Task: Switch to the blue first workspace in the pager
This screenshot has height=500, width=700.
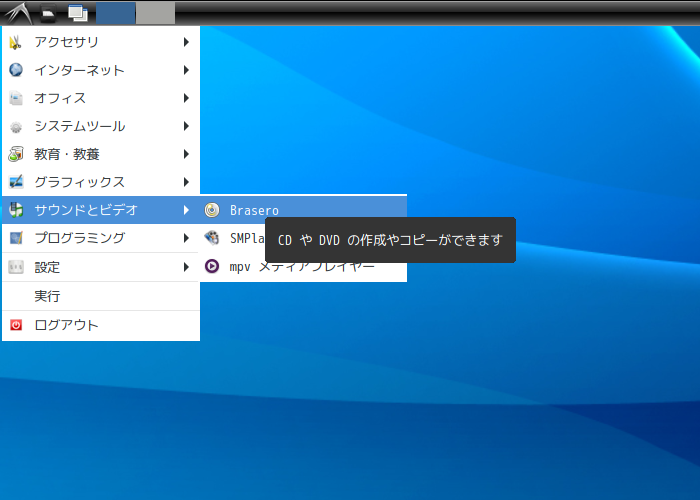Action: (x=116, y=13)
